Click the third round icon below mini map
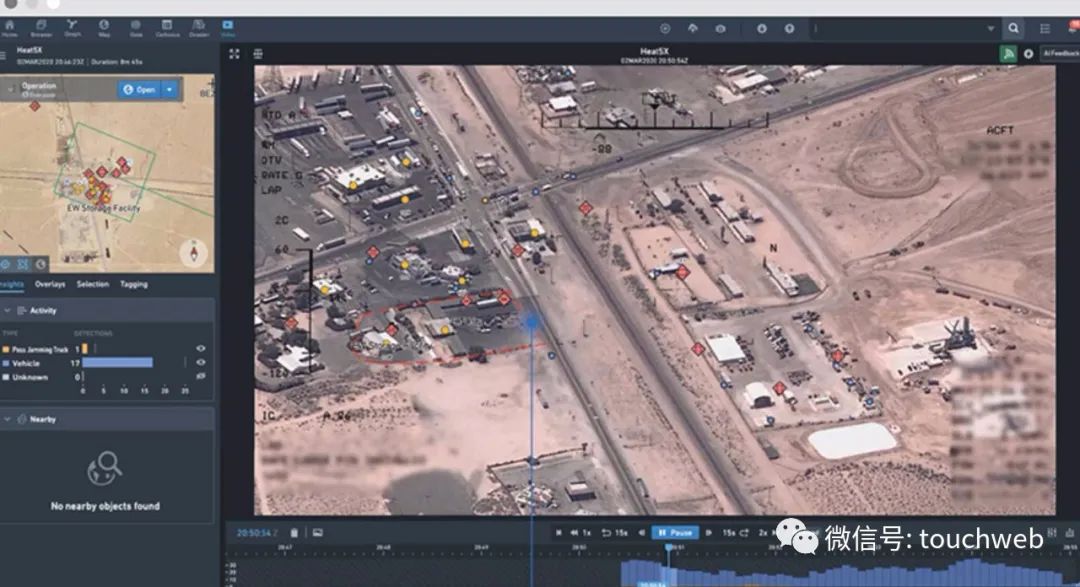The image size is (1080, 587). pyautogui.click(x=41, y=264)
